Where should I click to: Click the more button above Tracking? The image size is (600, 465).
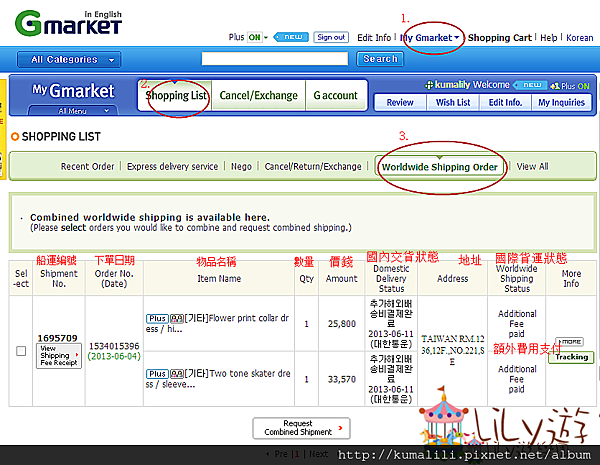click(x=569, y=341)
